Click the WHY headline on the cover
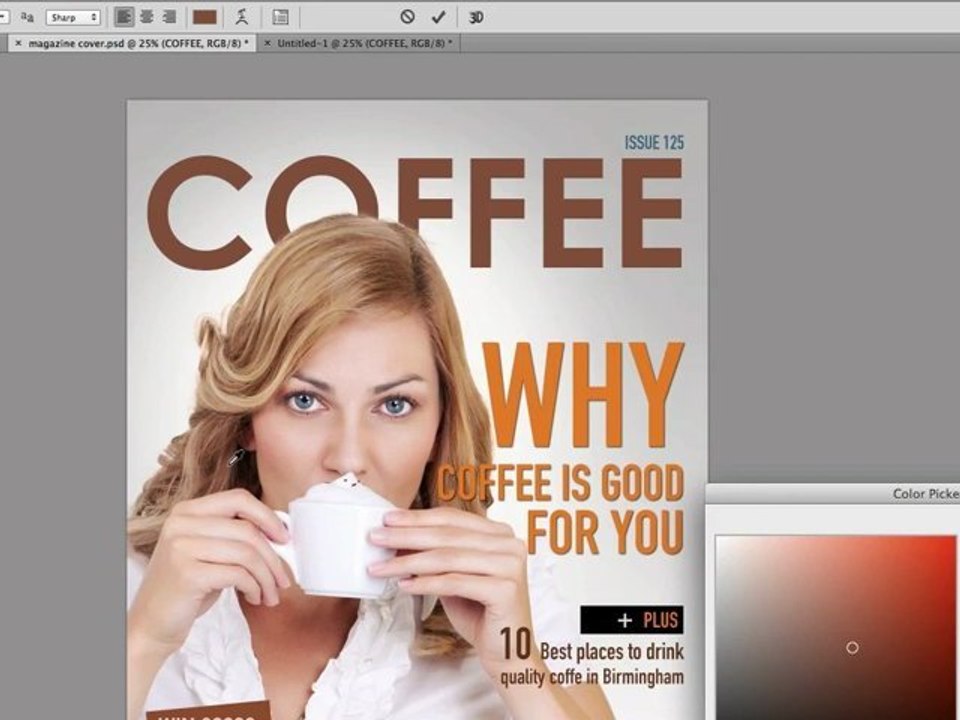The image size is (960, 720). click(x=583, y=395)
